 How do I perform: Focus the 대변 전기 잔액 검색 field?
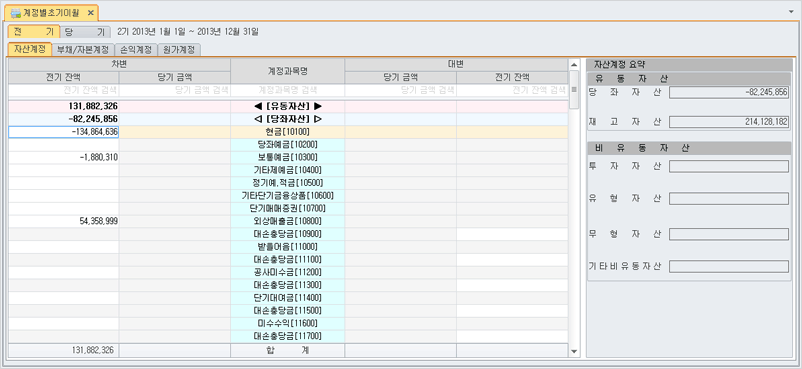click(512, 90)
